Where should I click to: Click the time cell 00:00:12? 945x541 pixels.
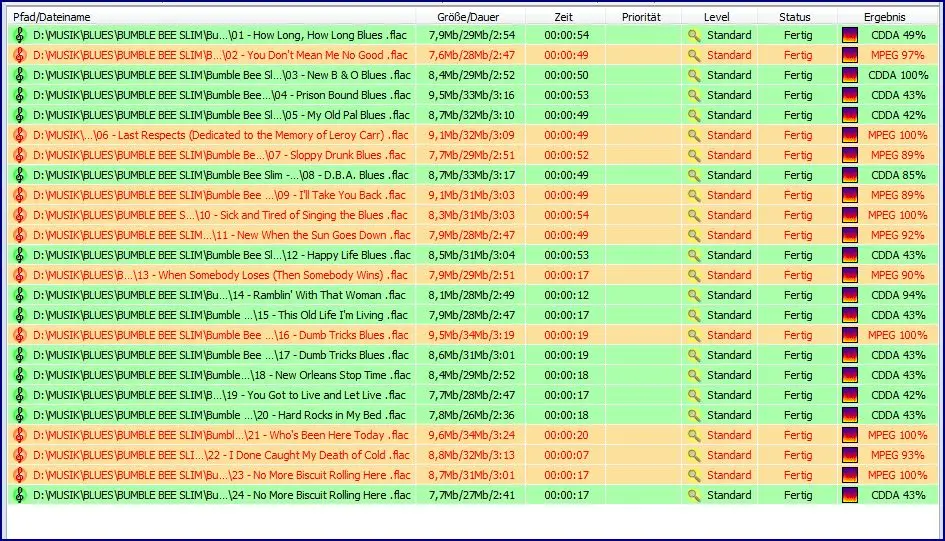567,295
